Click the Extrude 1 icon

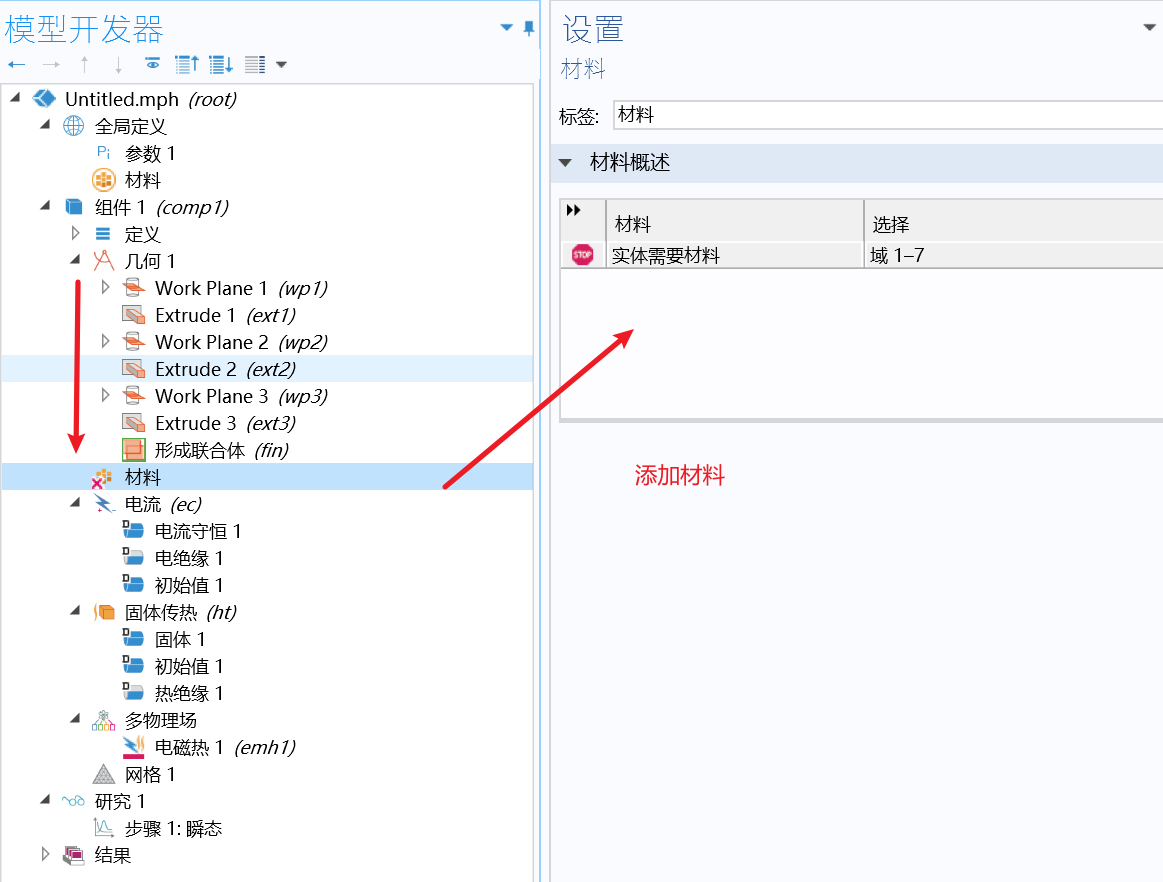click(x=134, y=315)
